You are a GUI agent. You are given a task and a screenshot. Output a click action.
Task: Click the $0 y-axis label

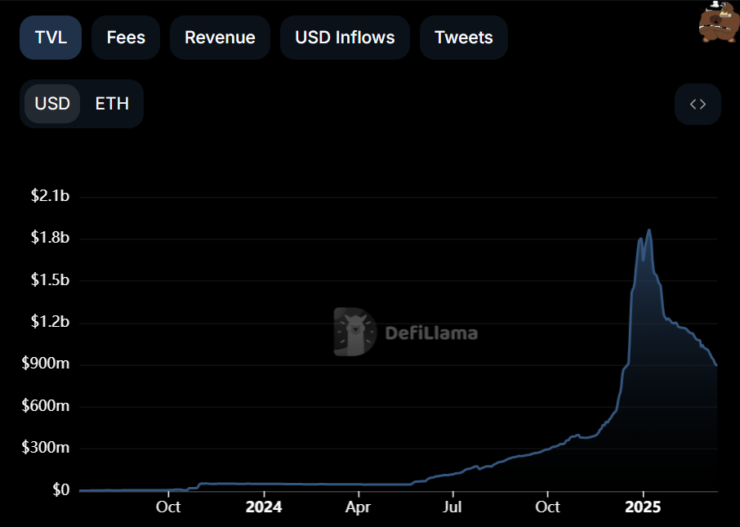pos(61,490)
